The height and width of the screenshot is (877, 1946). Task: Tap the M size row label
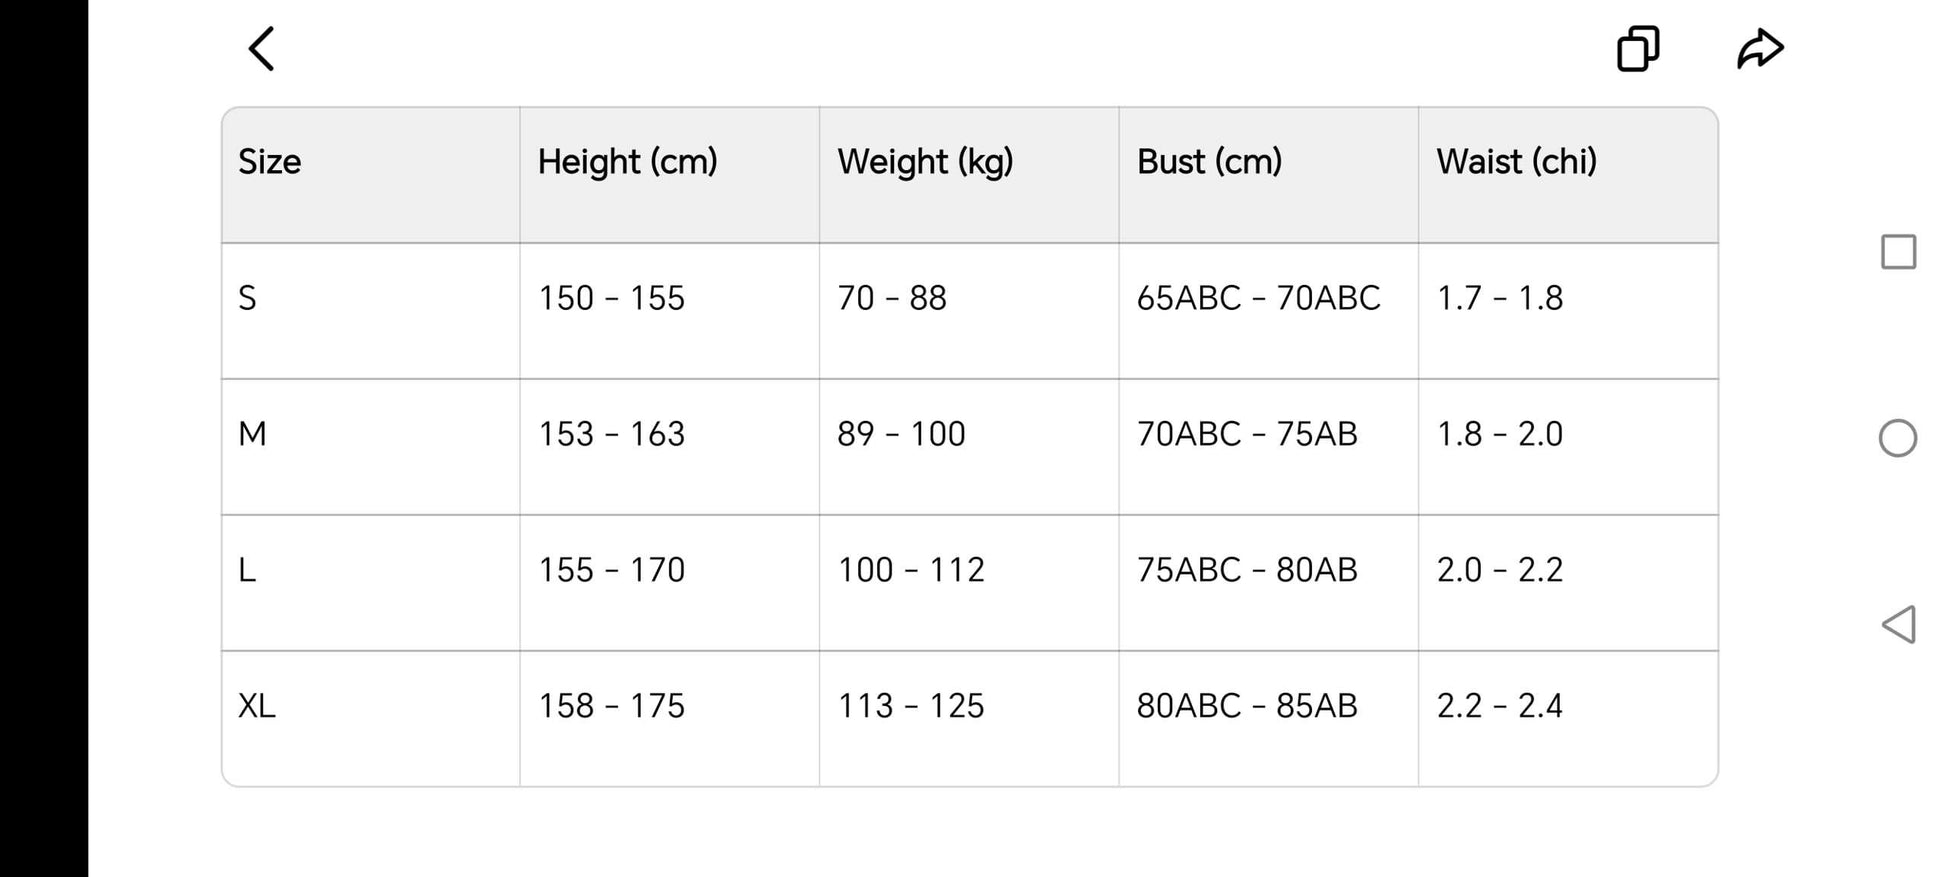coord(252,434)
